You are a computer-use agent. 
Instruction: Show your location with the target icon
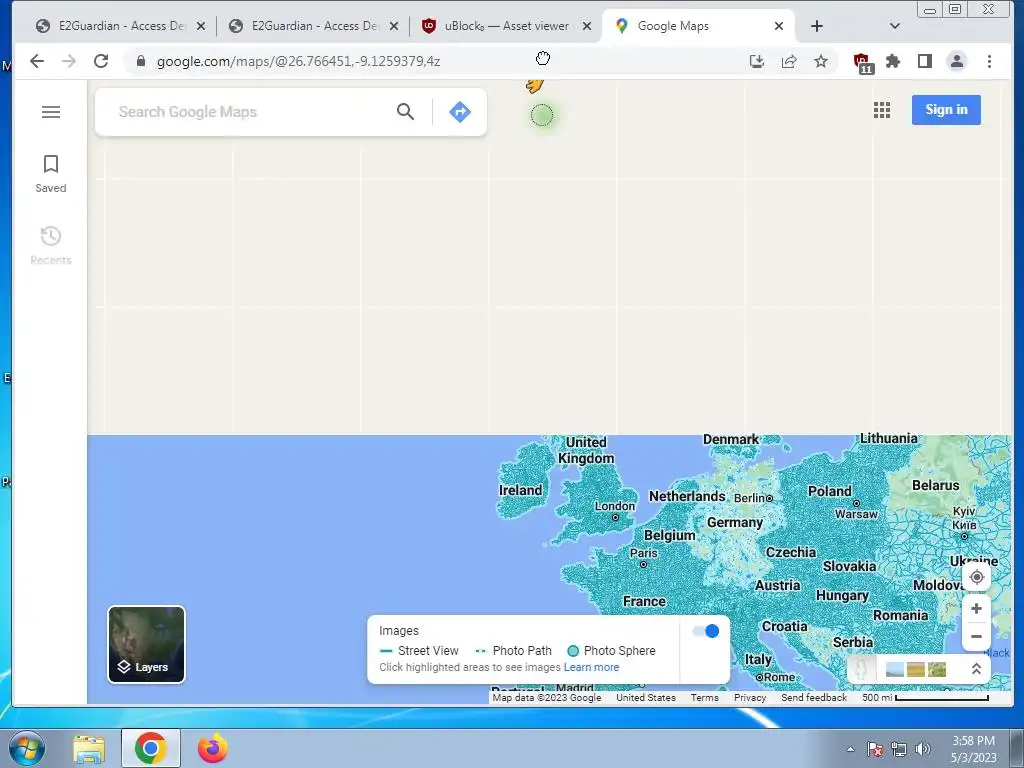click(x=976, y=577)
